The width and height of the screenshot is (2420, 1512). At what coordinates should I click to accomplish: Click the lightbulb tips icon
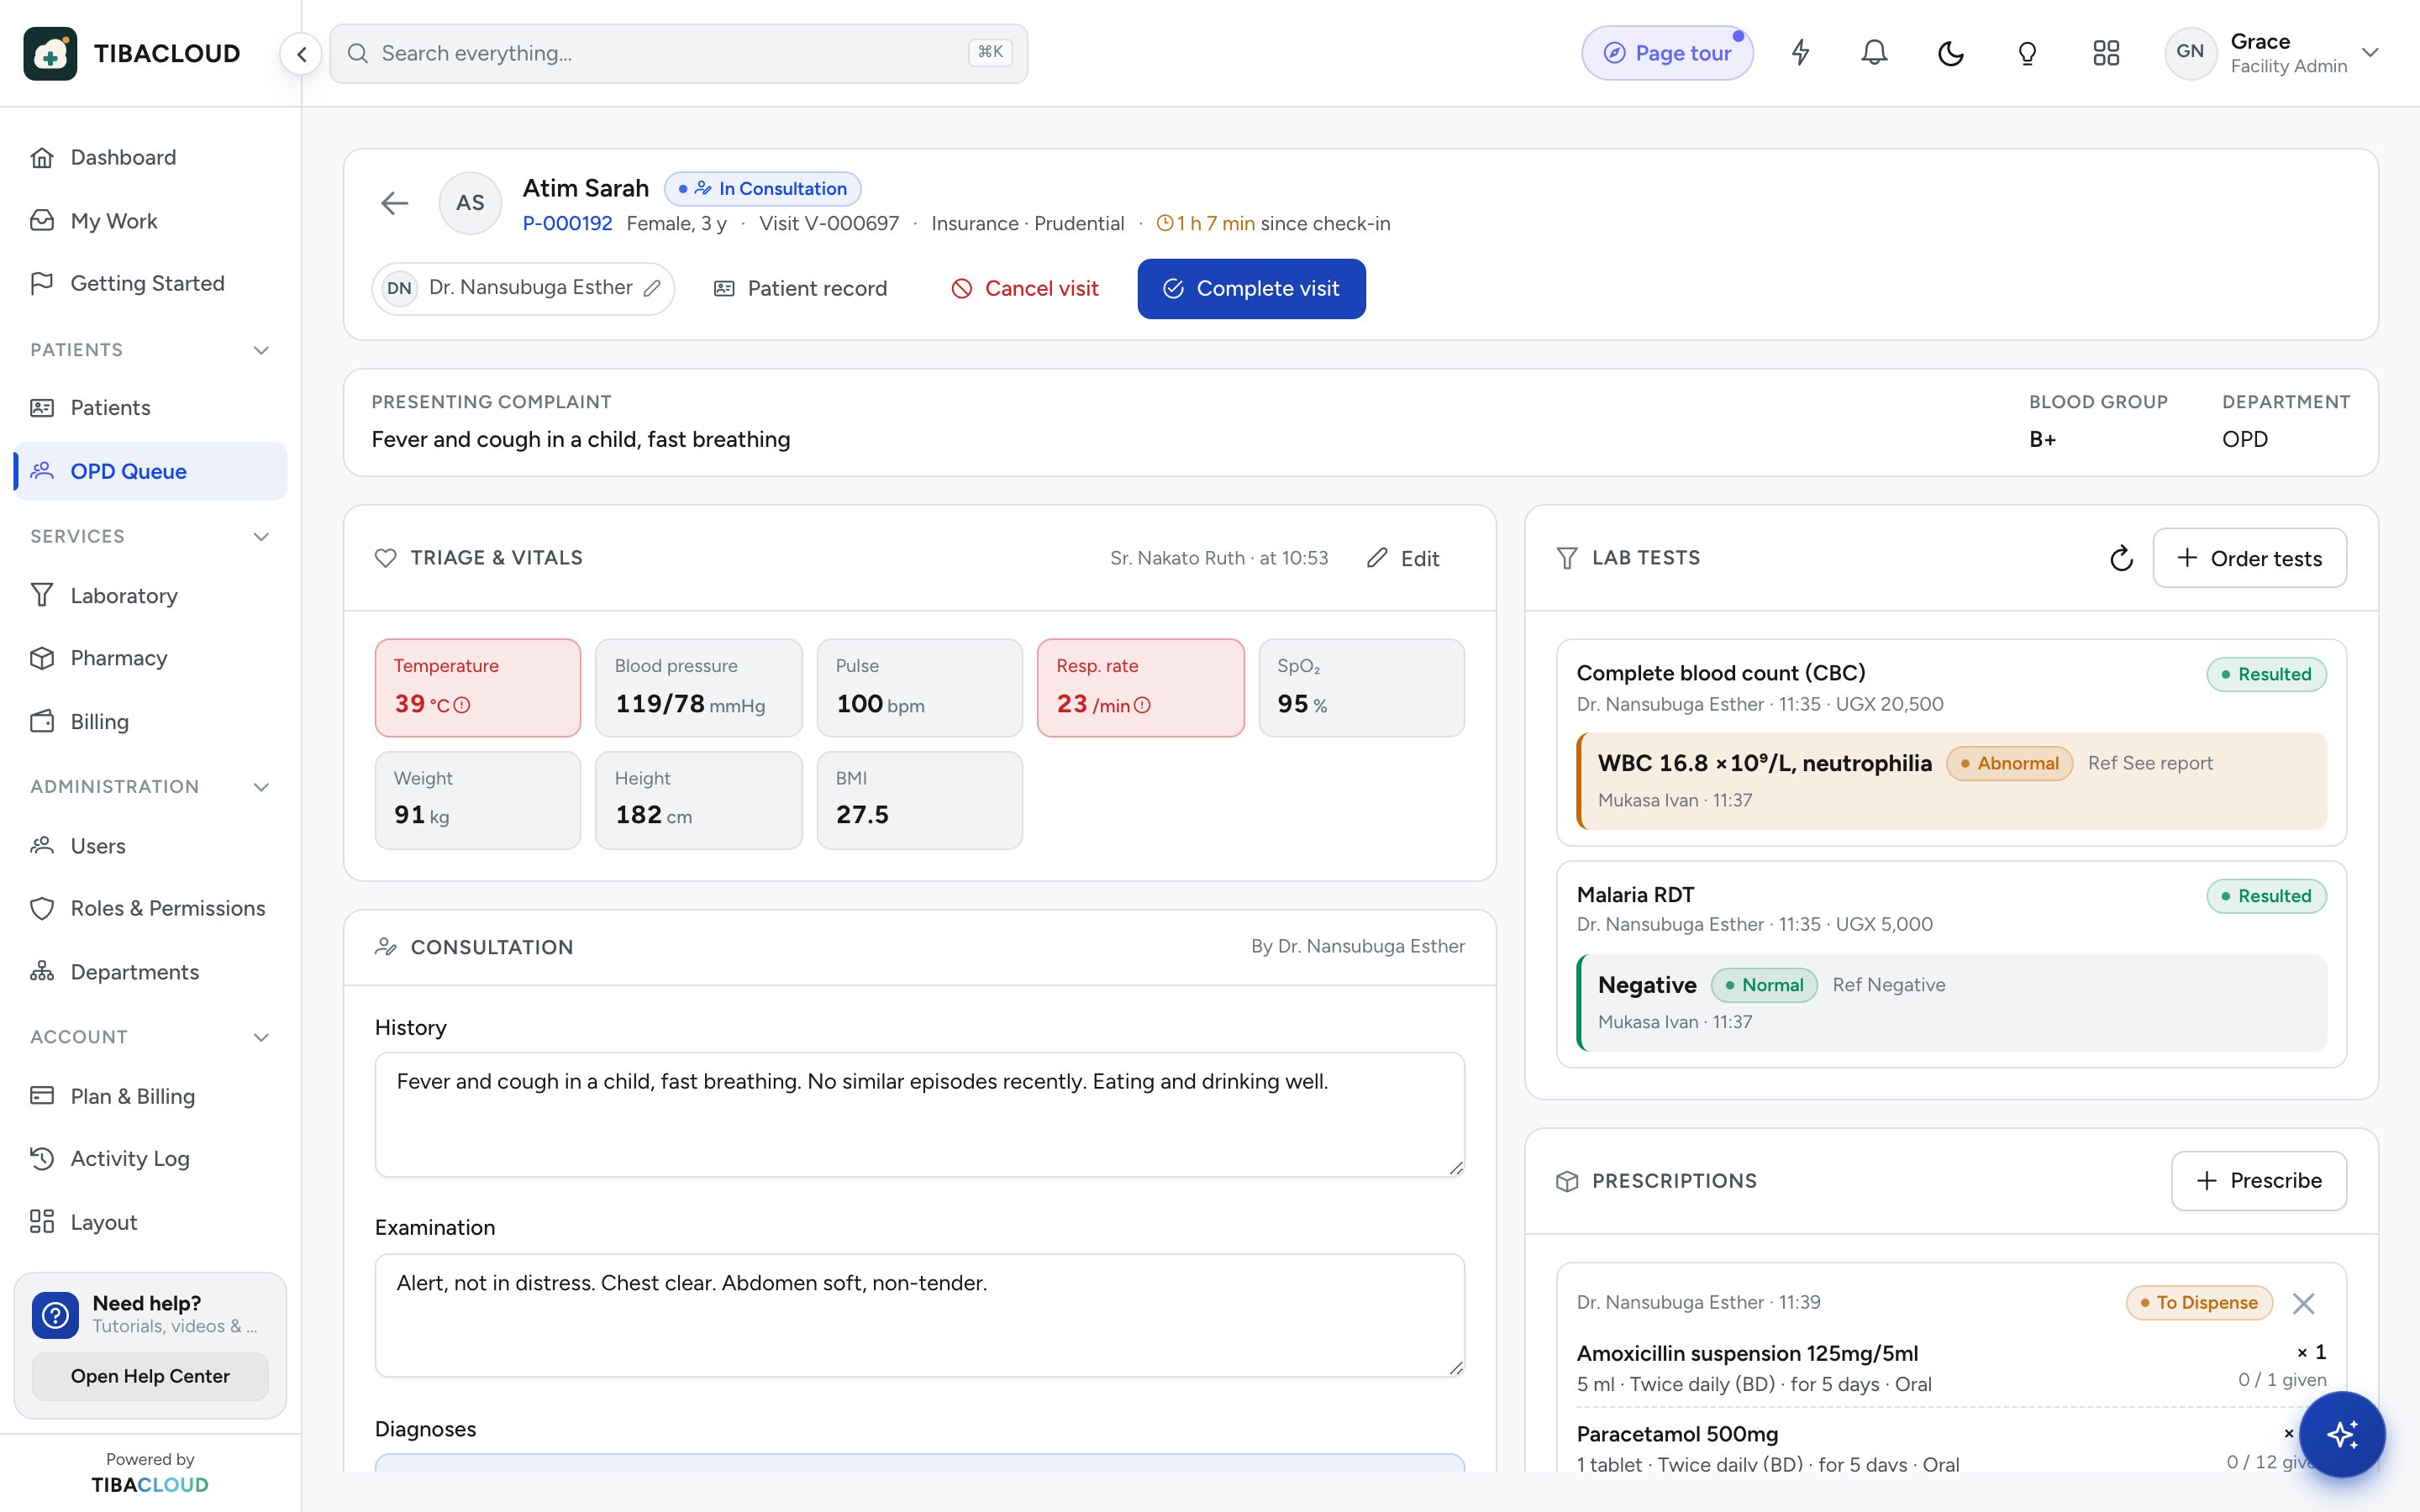2027,53
